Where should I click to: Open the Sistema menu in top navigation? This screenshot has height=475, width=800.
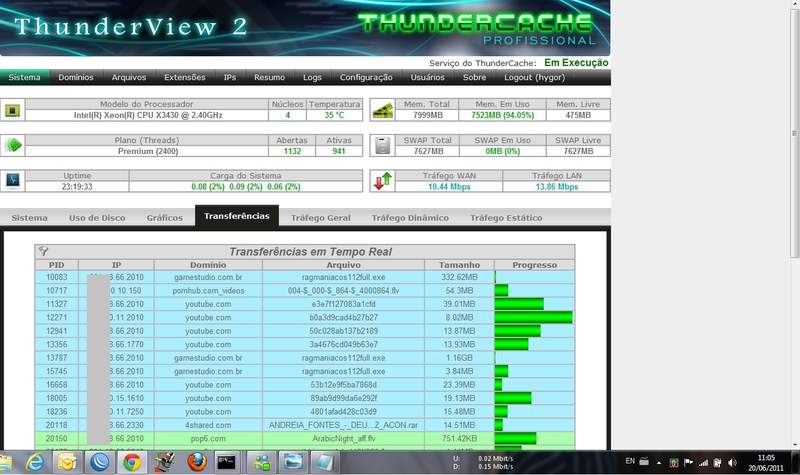pos(24,77)
